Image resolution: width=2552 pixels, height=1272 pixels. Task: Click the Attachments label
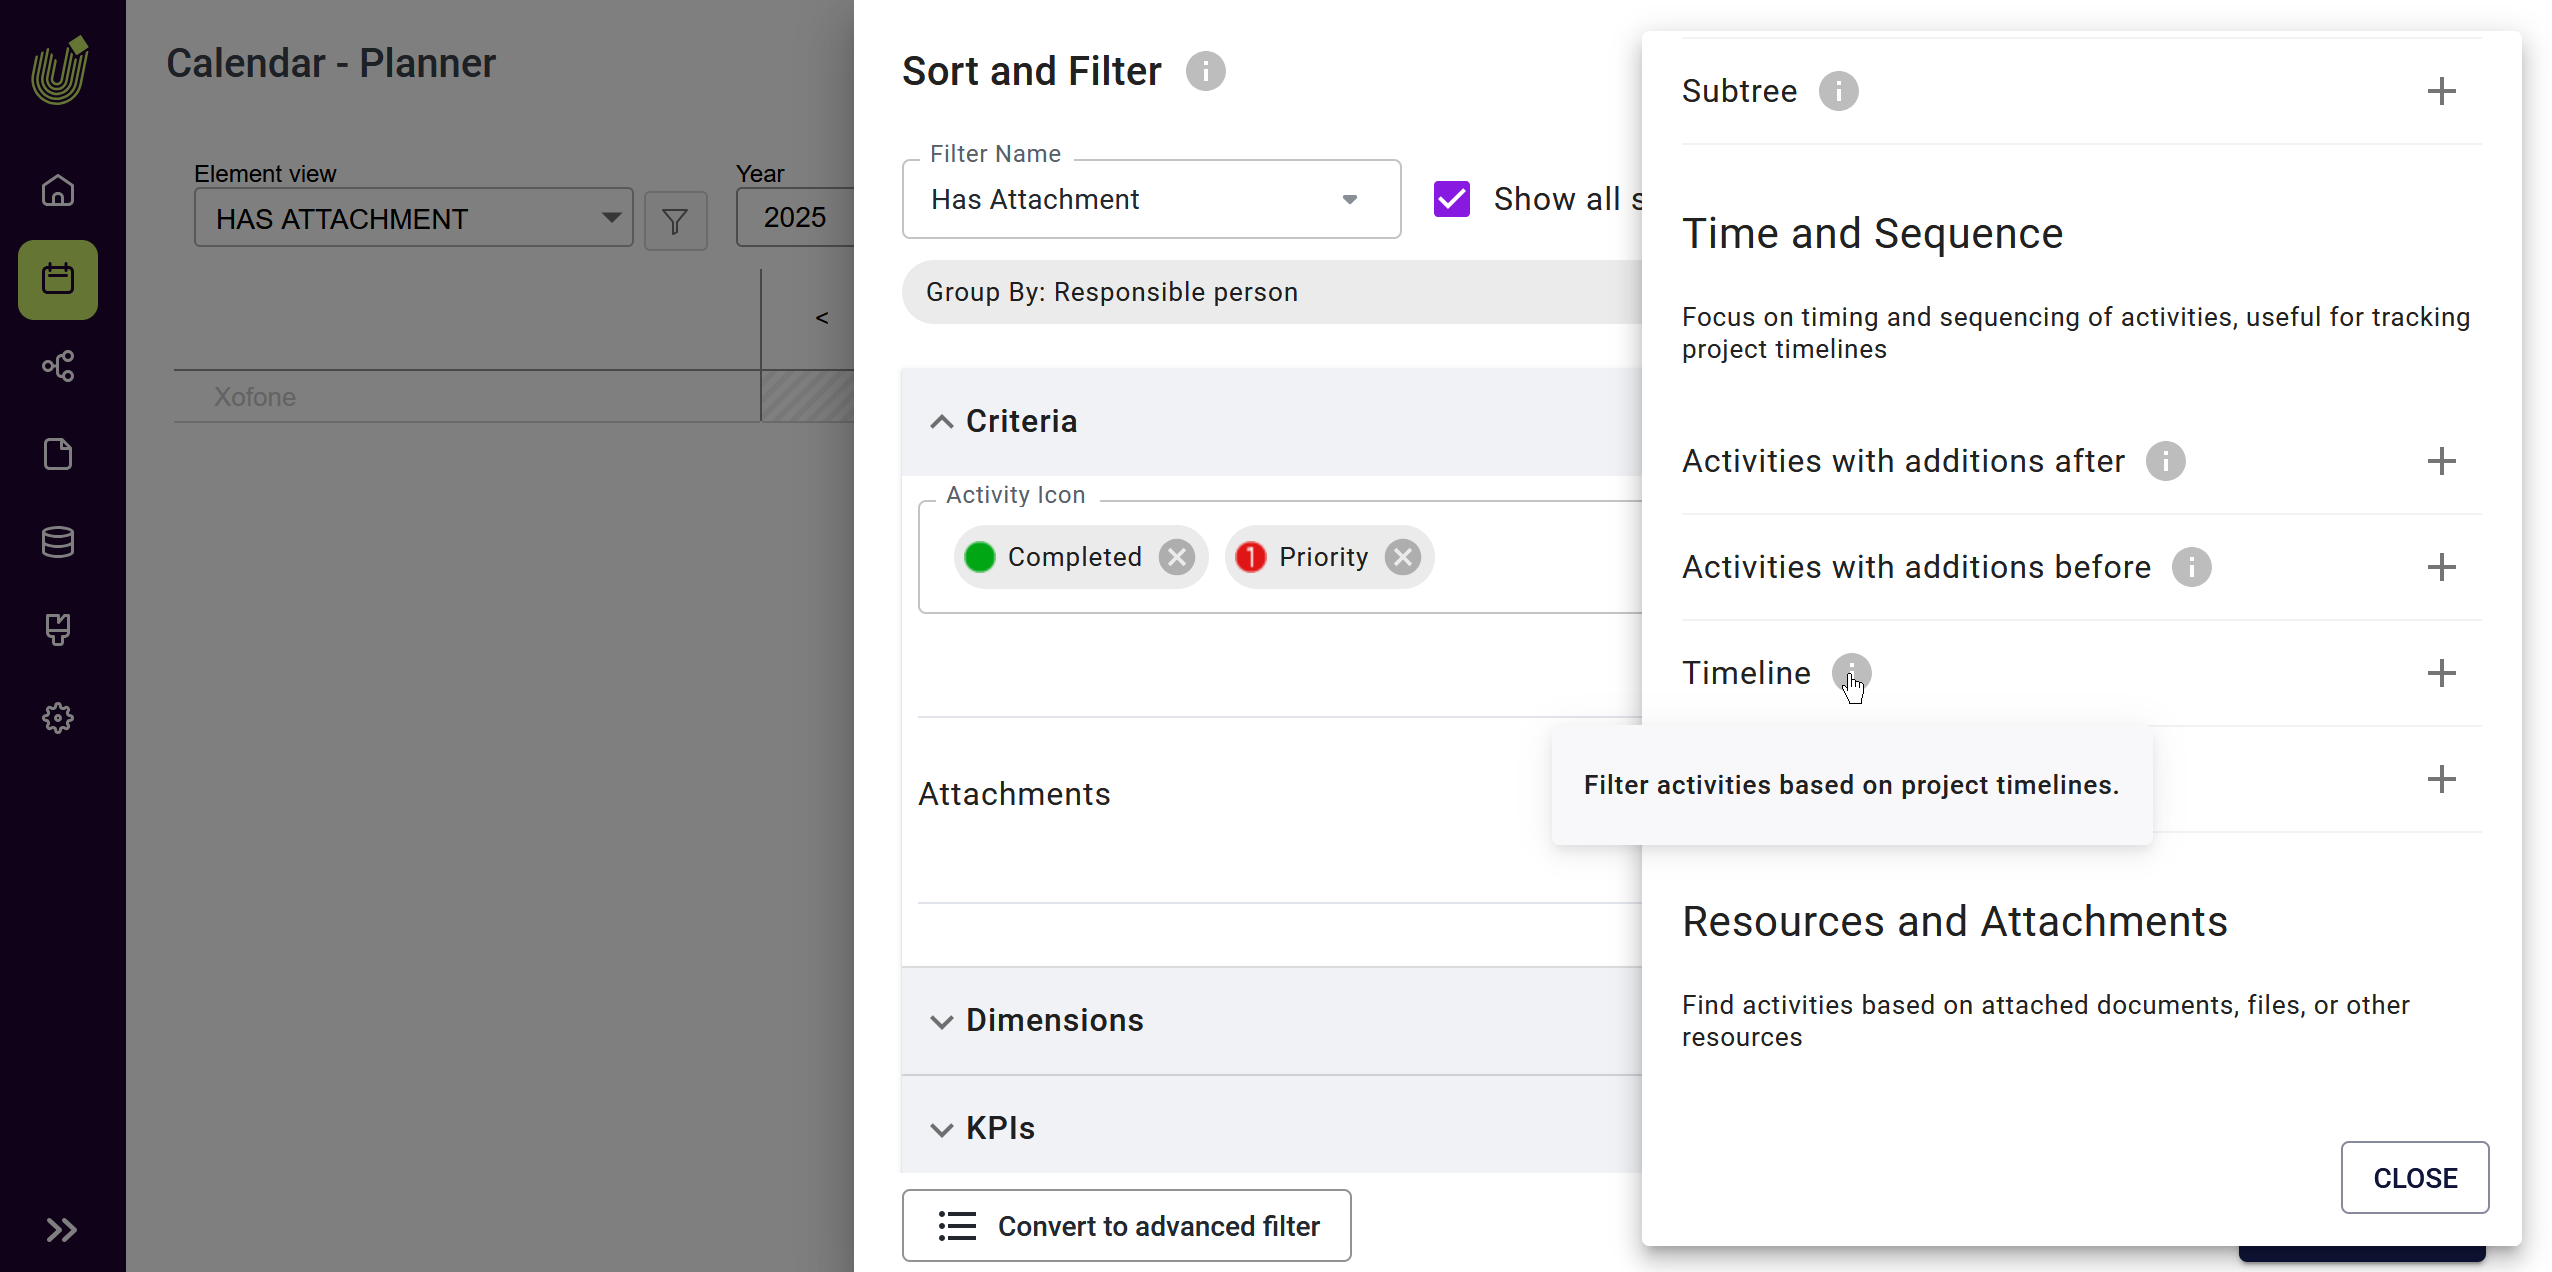(1014, 794)
